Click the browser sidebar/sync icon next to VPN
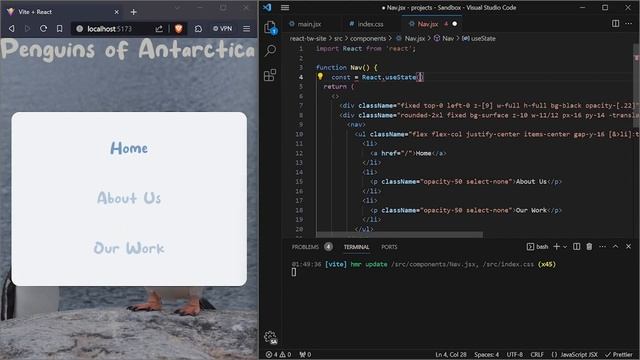The image size is (640, 360). pyautogui.click(x=198, y=29)
